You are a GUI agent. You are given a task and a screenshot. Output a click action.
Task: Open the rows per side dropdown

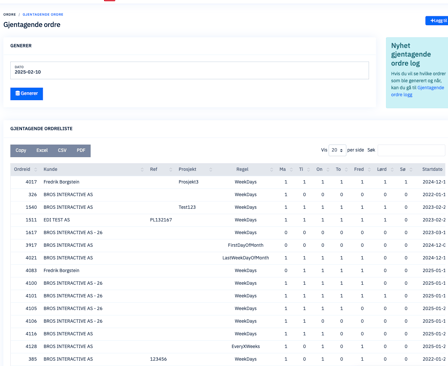click(x=337, y=150)
